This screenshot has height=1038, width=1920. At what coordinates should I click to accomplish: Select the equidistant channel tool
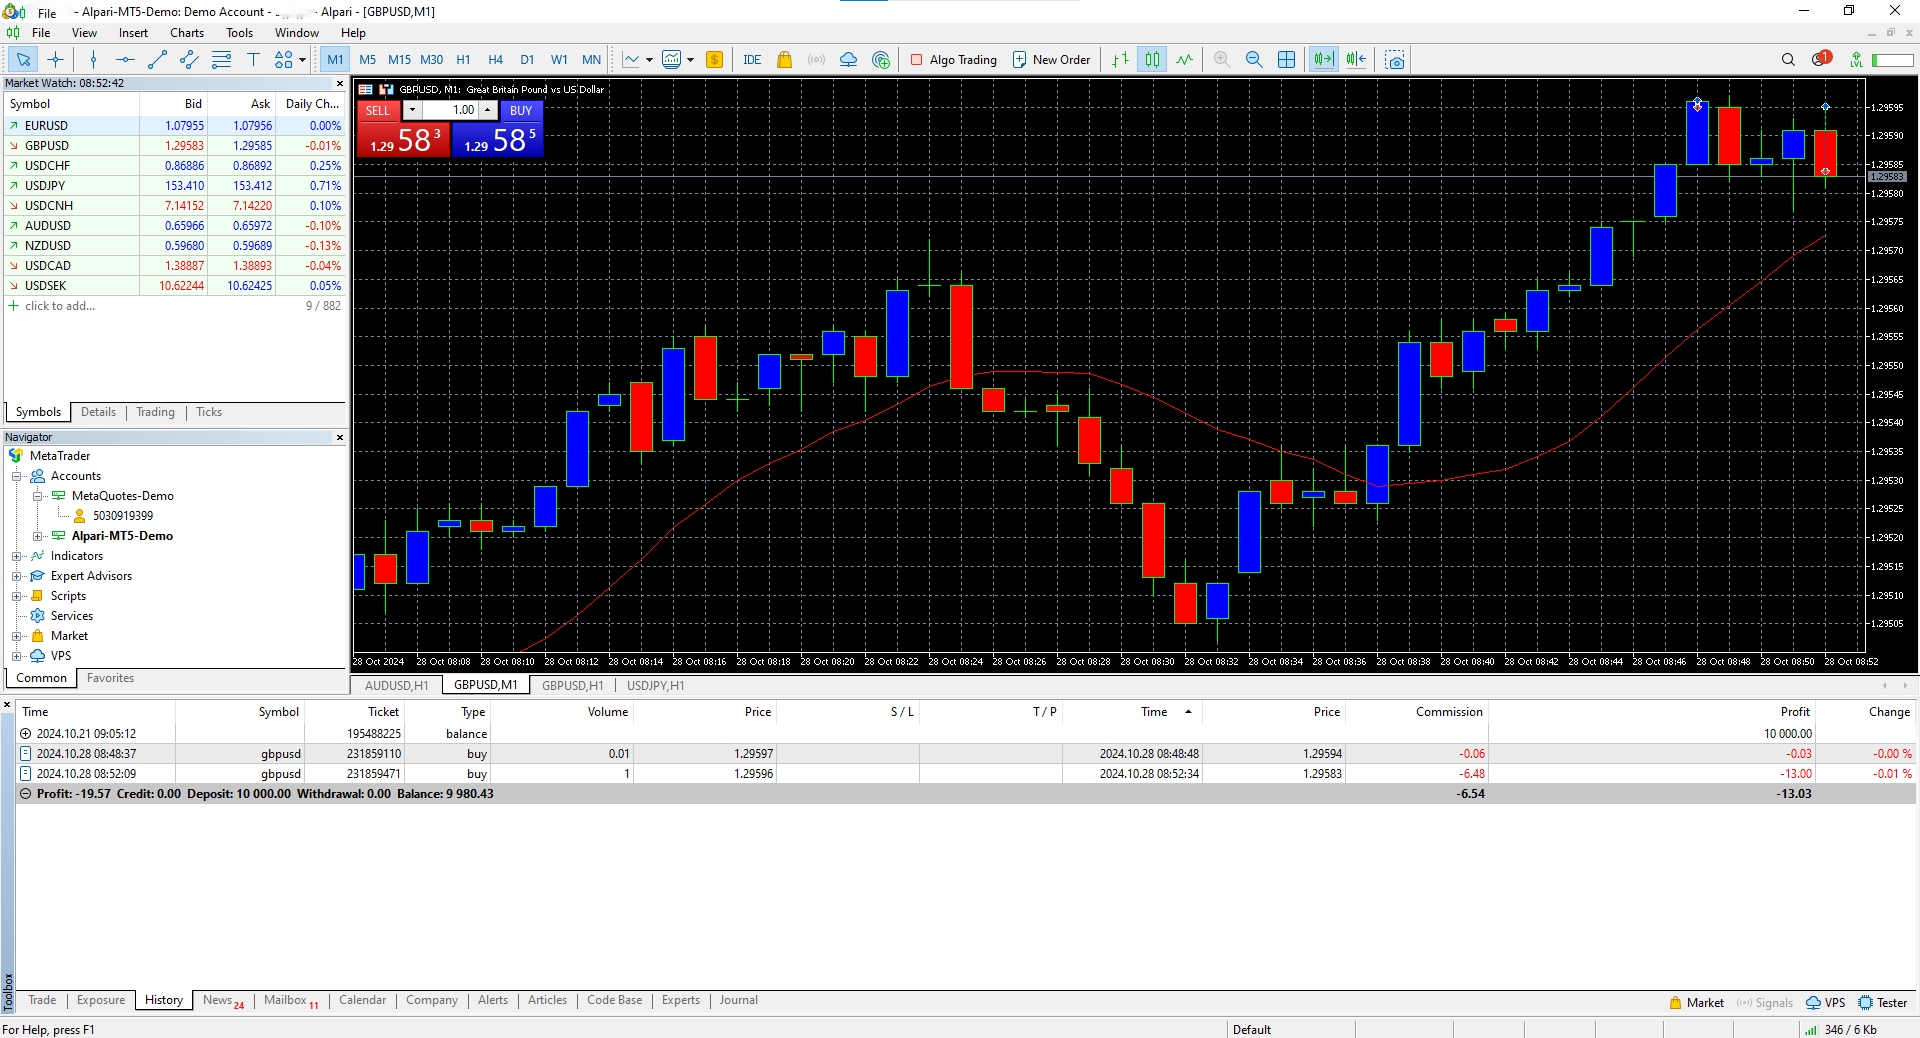tap(189, 60)
